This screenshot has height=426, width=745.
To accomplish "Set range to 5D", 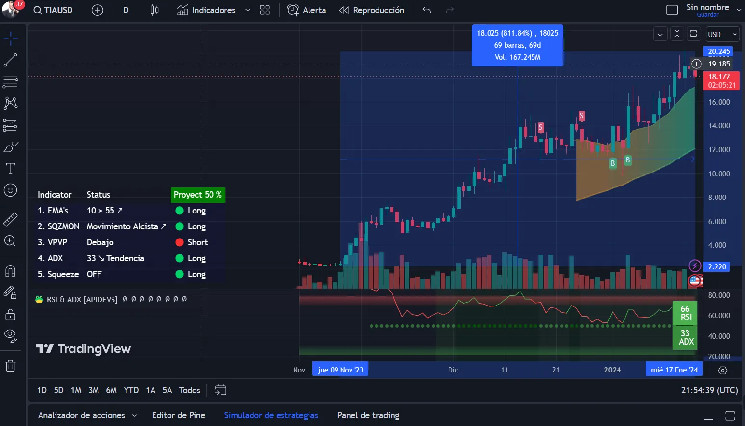I will tap(58, 390).
